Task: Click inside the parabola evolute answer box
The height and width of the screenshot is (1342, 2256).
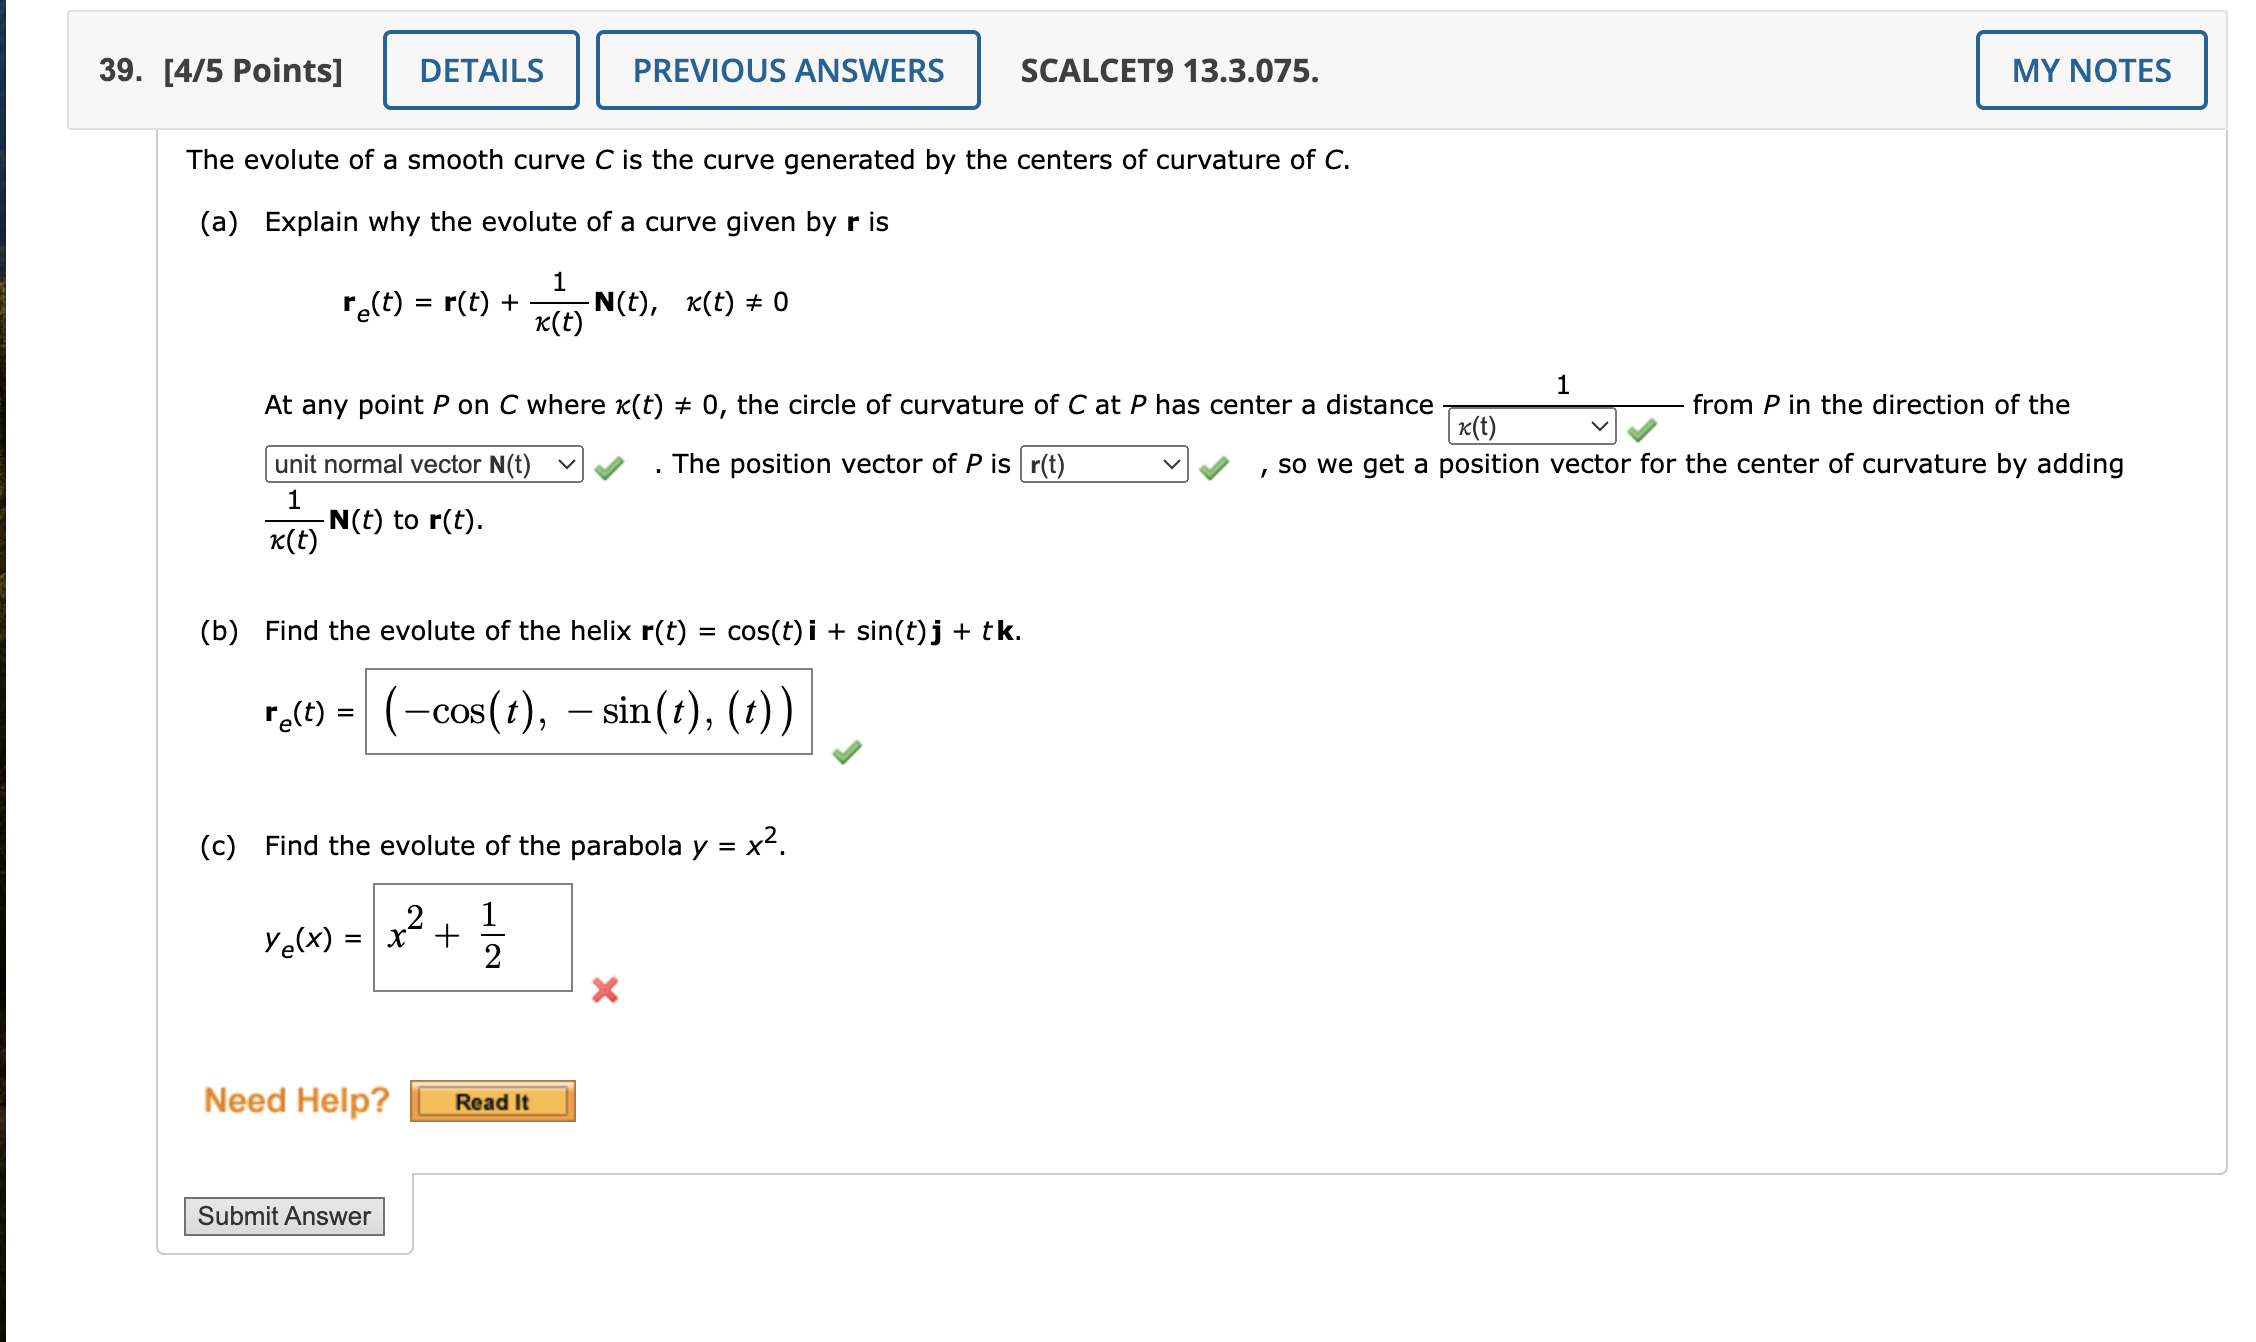Action: tap(472, 937)
